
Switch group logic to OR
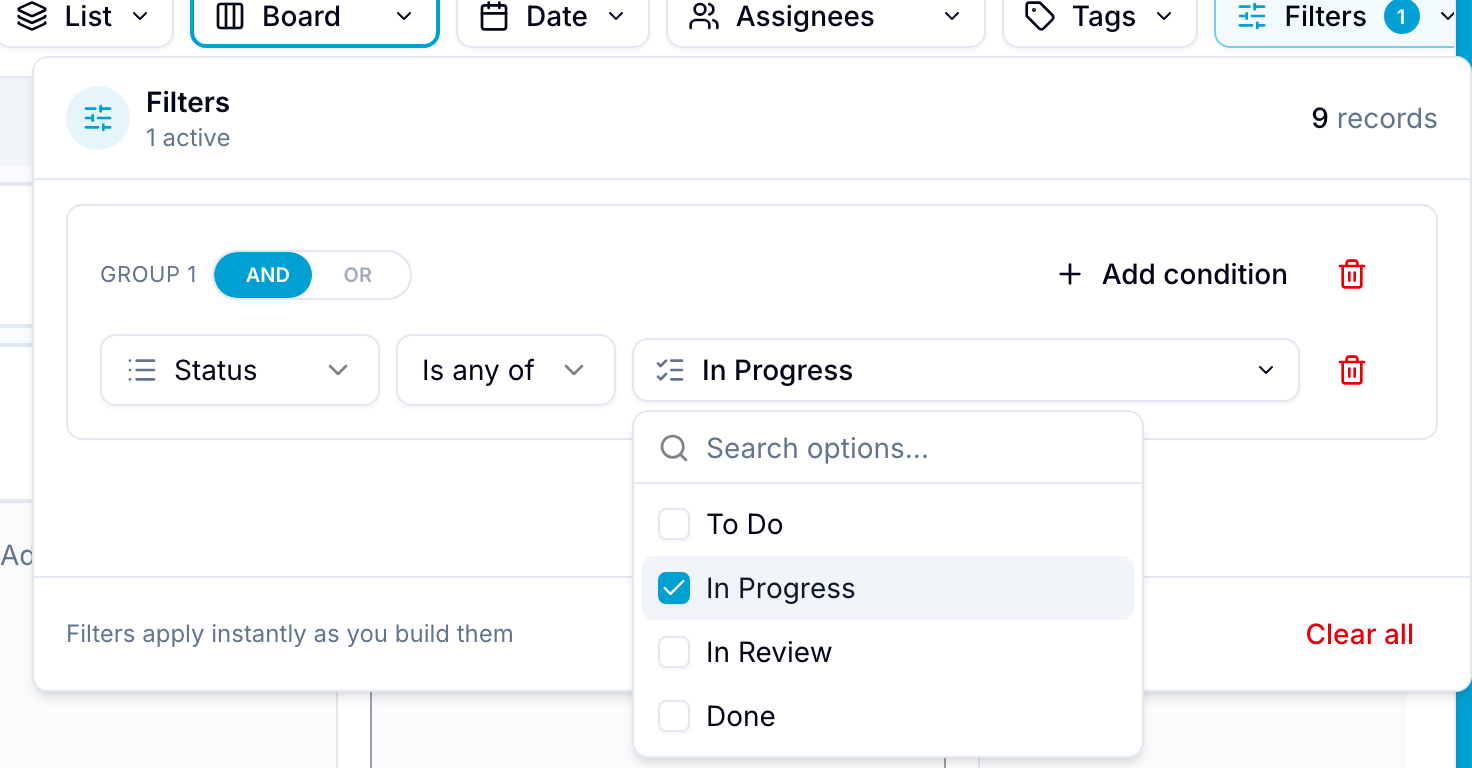pos(358,275)
